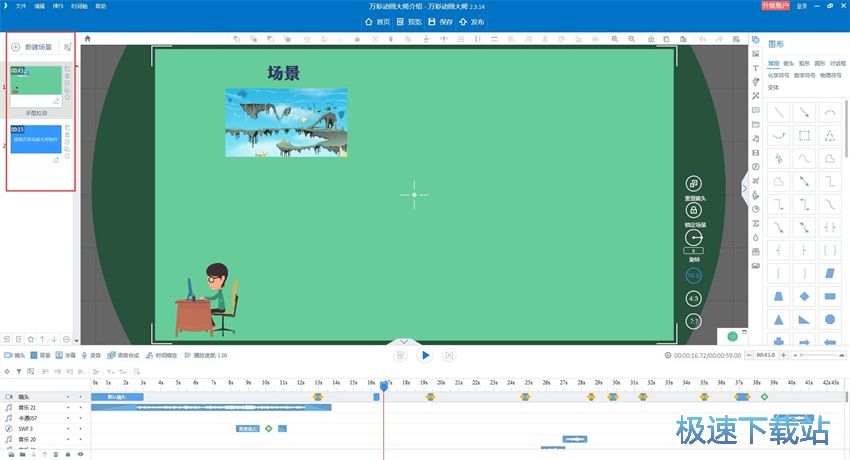Click the green diamond keyframe on the SWF 3 track
This screenshot has height=460, width=850.
click(x=268, y=429)
